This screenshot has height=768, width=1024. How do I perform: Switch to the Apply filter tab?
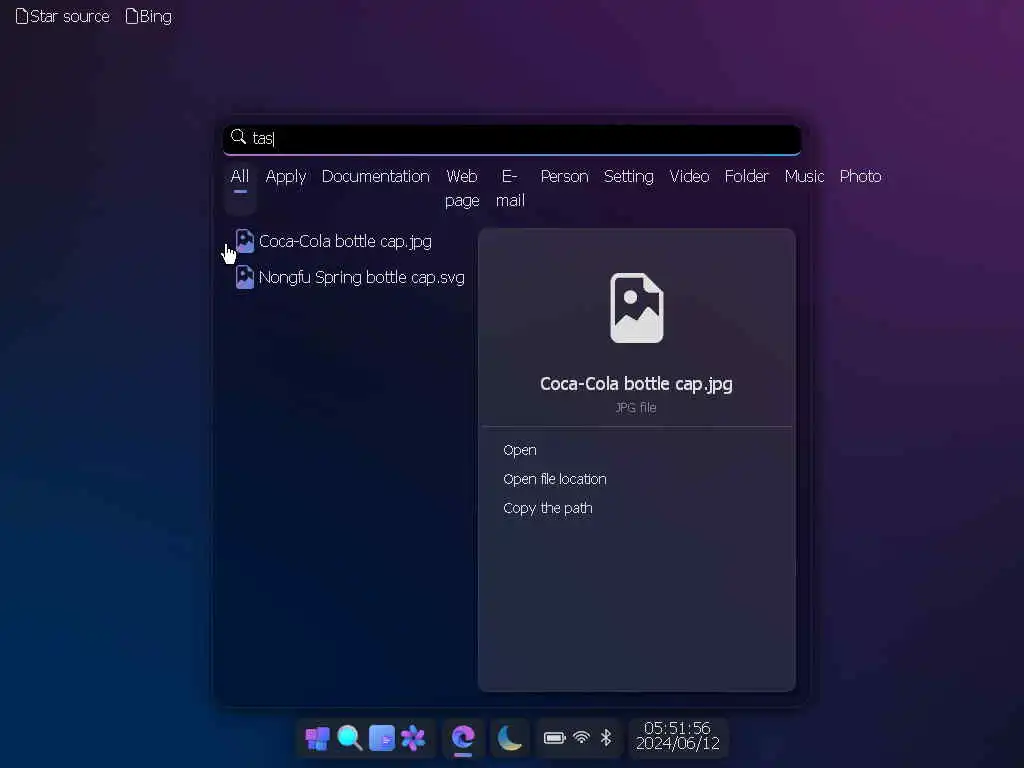click(x=286, y=176)
